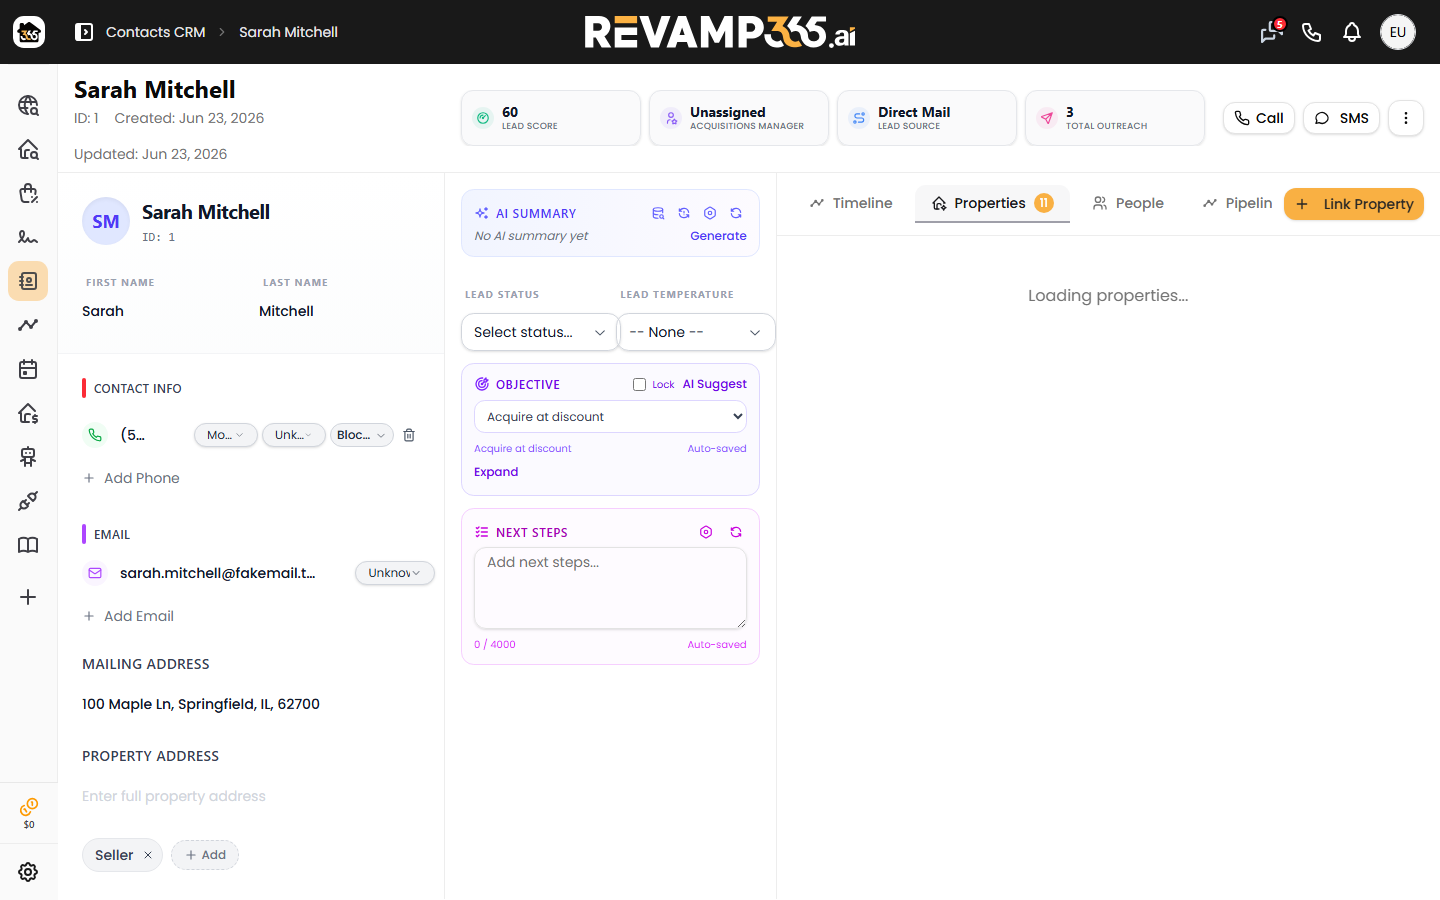Click AI Suggest for objective
1440x900 pixels.
tap(714, 384)
